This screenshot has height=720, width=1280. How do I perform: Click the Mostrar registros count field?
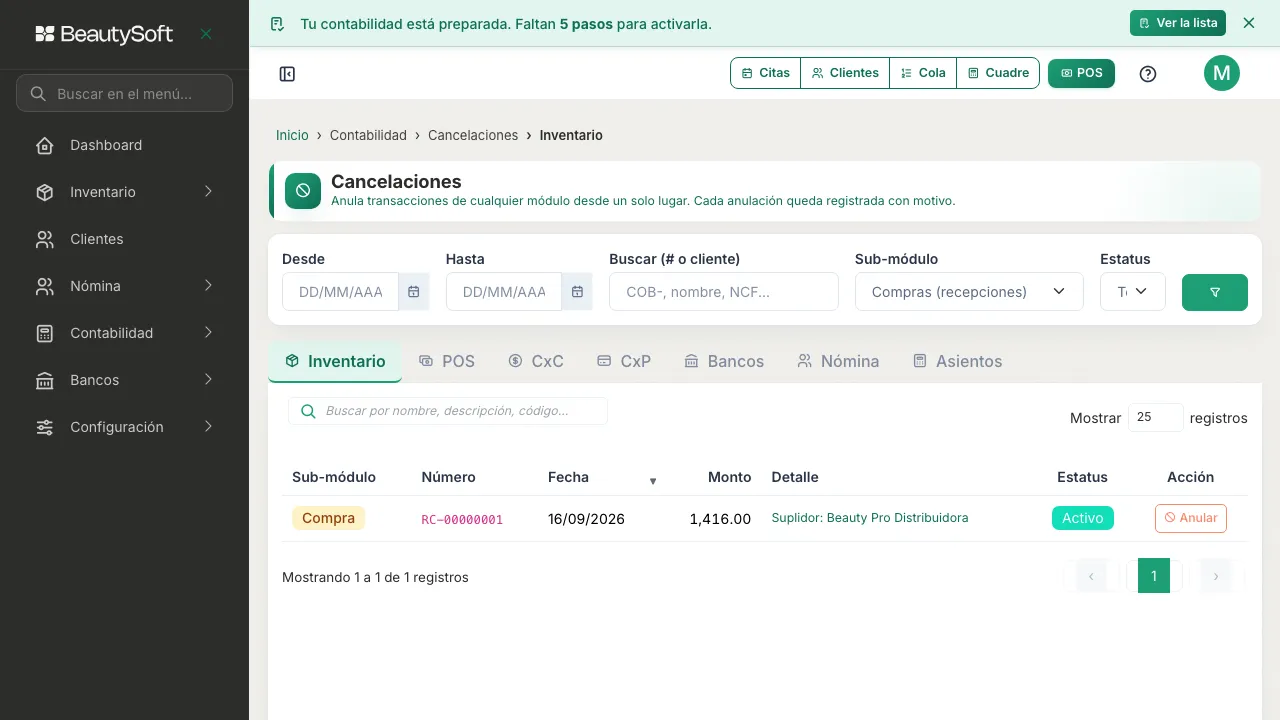[1156, 417]
